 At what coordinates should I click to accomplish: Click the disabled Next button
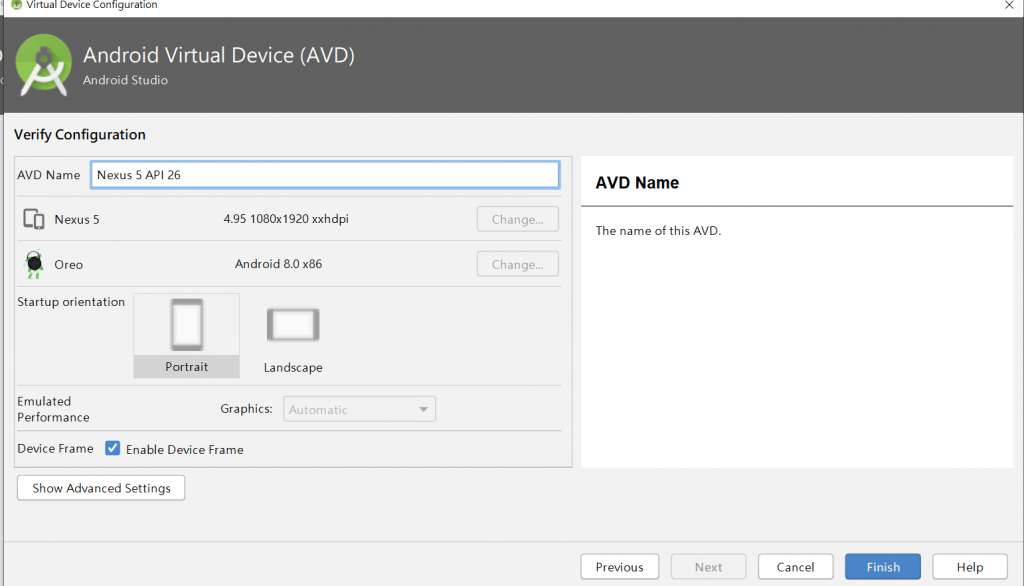(709, 567)
